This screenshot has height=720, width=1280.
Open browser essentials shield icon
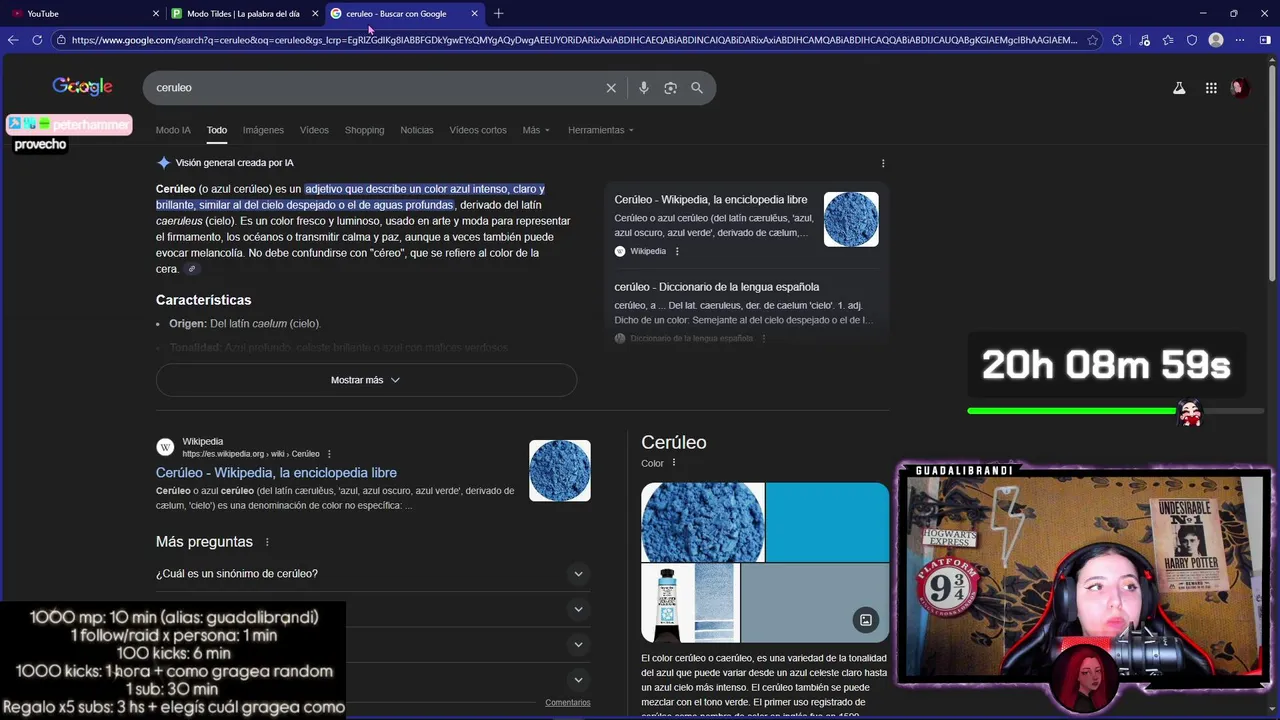pyautogui.click(x=1191, y=40)
